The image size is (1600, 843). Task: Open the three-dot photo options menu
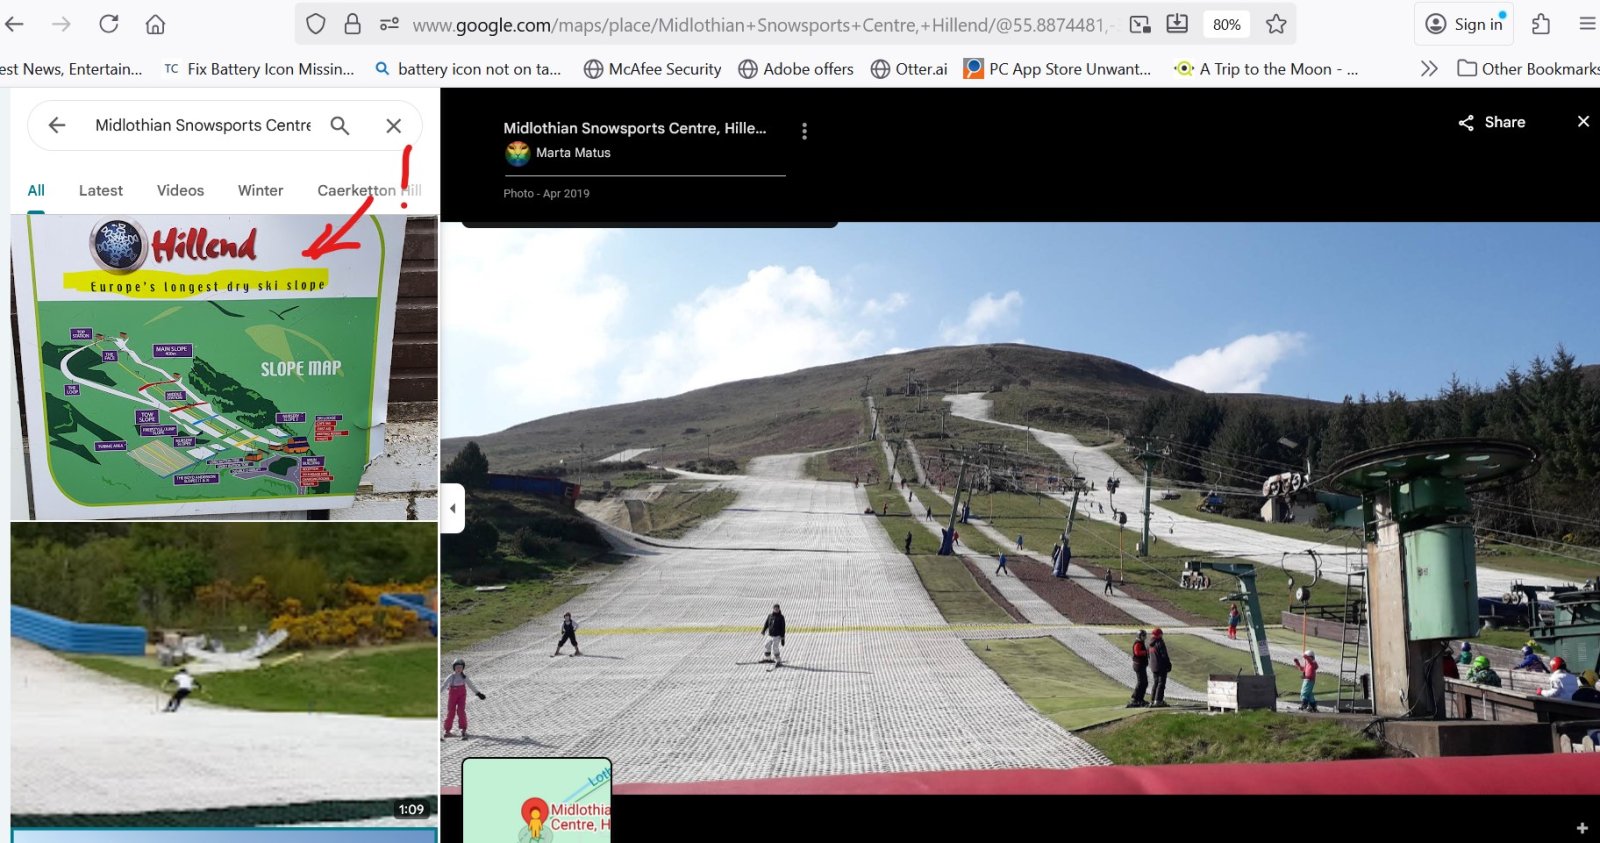[804, 131]
